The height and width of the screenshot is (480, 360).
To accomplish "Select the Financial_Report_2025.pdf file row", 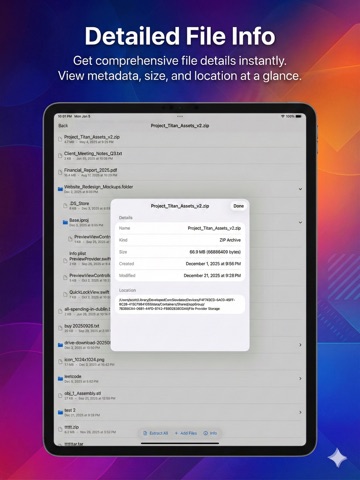I will (x=180, y=172).
